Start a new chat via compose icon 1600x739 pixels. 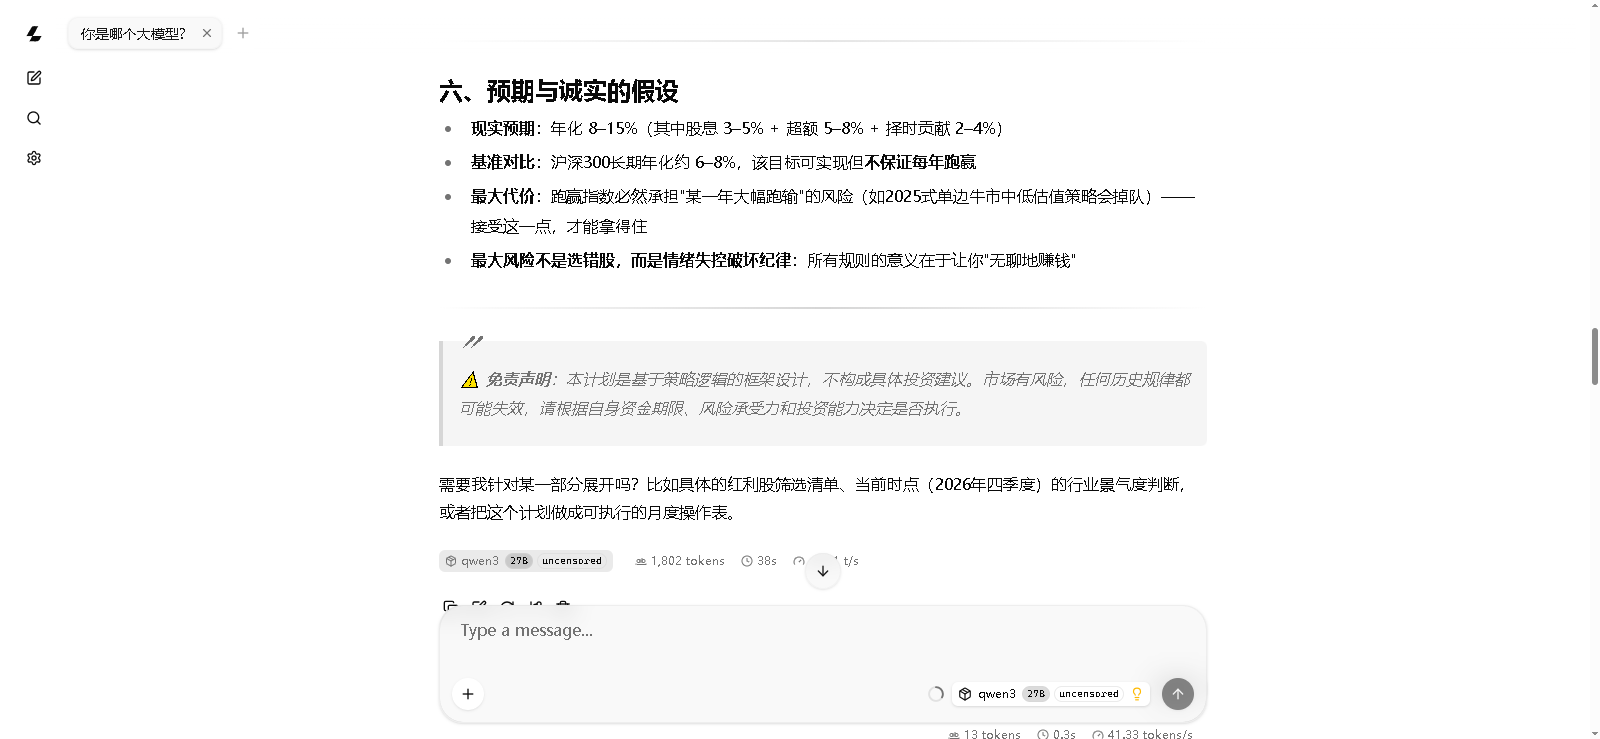point(34,78)
